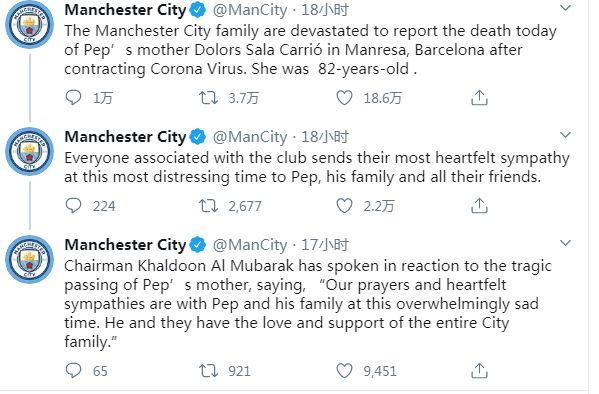The width and height of the screenshot is (599, 394).
Task: Like the tweet with 18.6万 likes
Action: coord(344,98)
